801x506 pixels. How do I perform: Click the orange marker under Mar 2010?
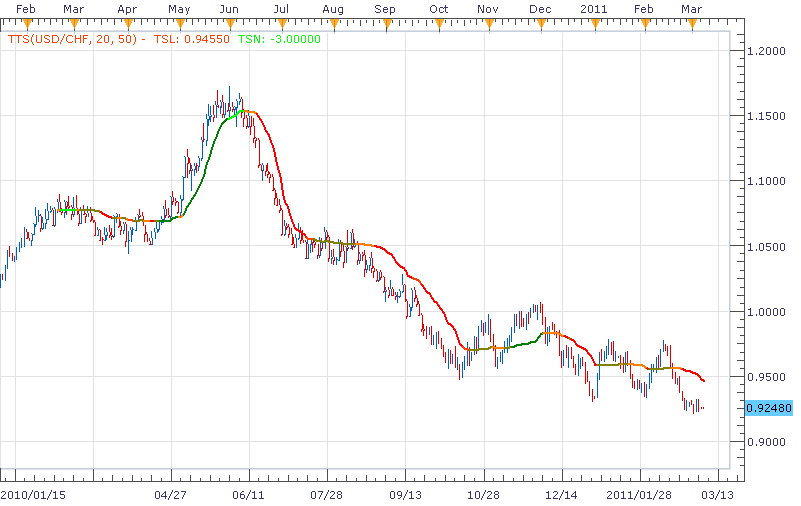tap(75, 24)
